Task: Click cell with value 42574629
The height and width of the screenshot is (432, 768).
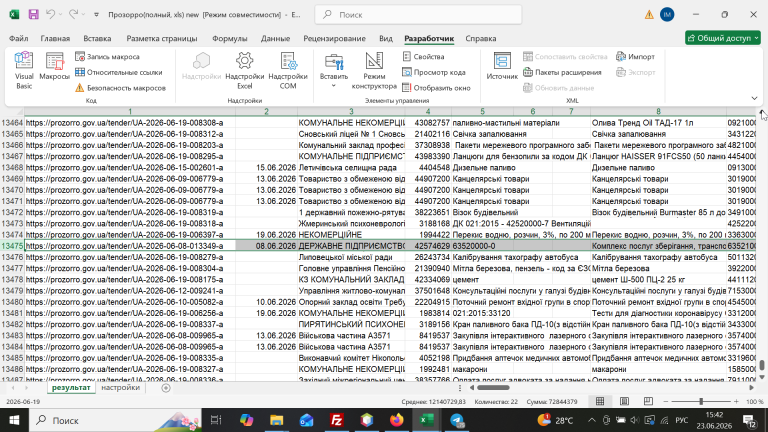Action: tap(428, 246)
